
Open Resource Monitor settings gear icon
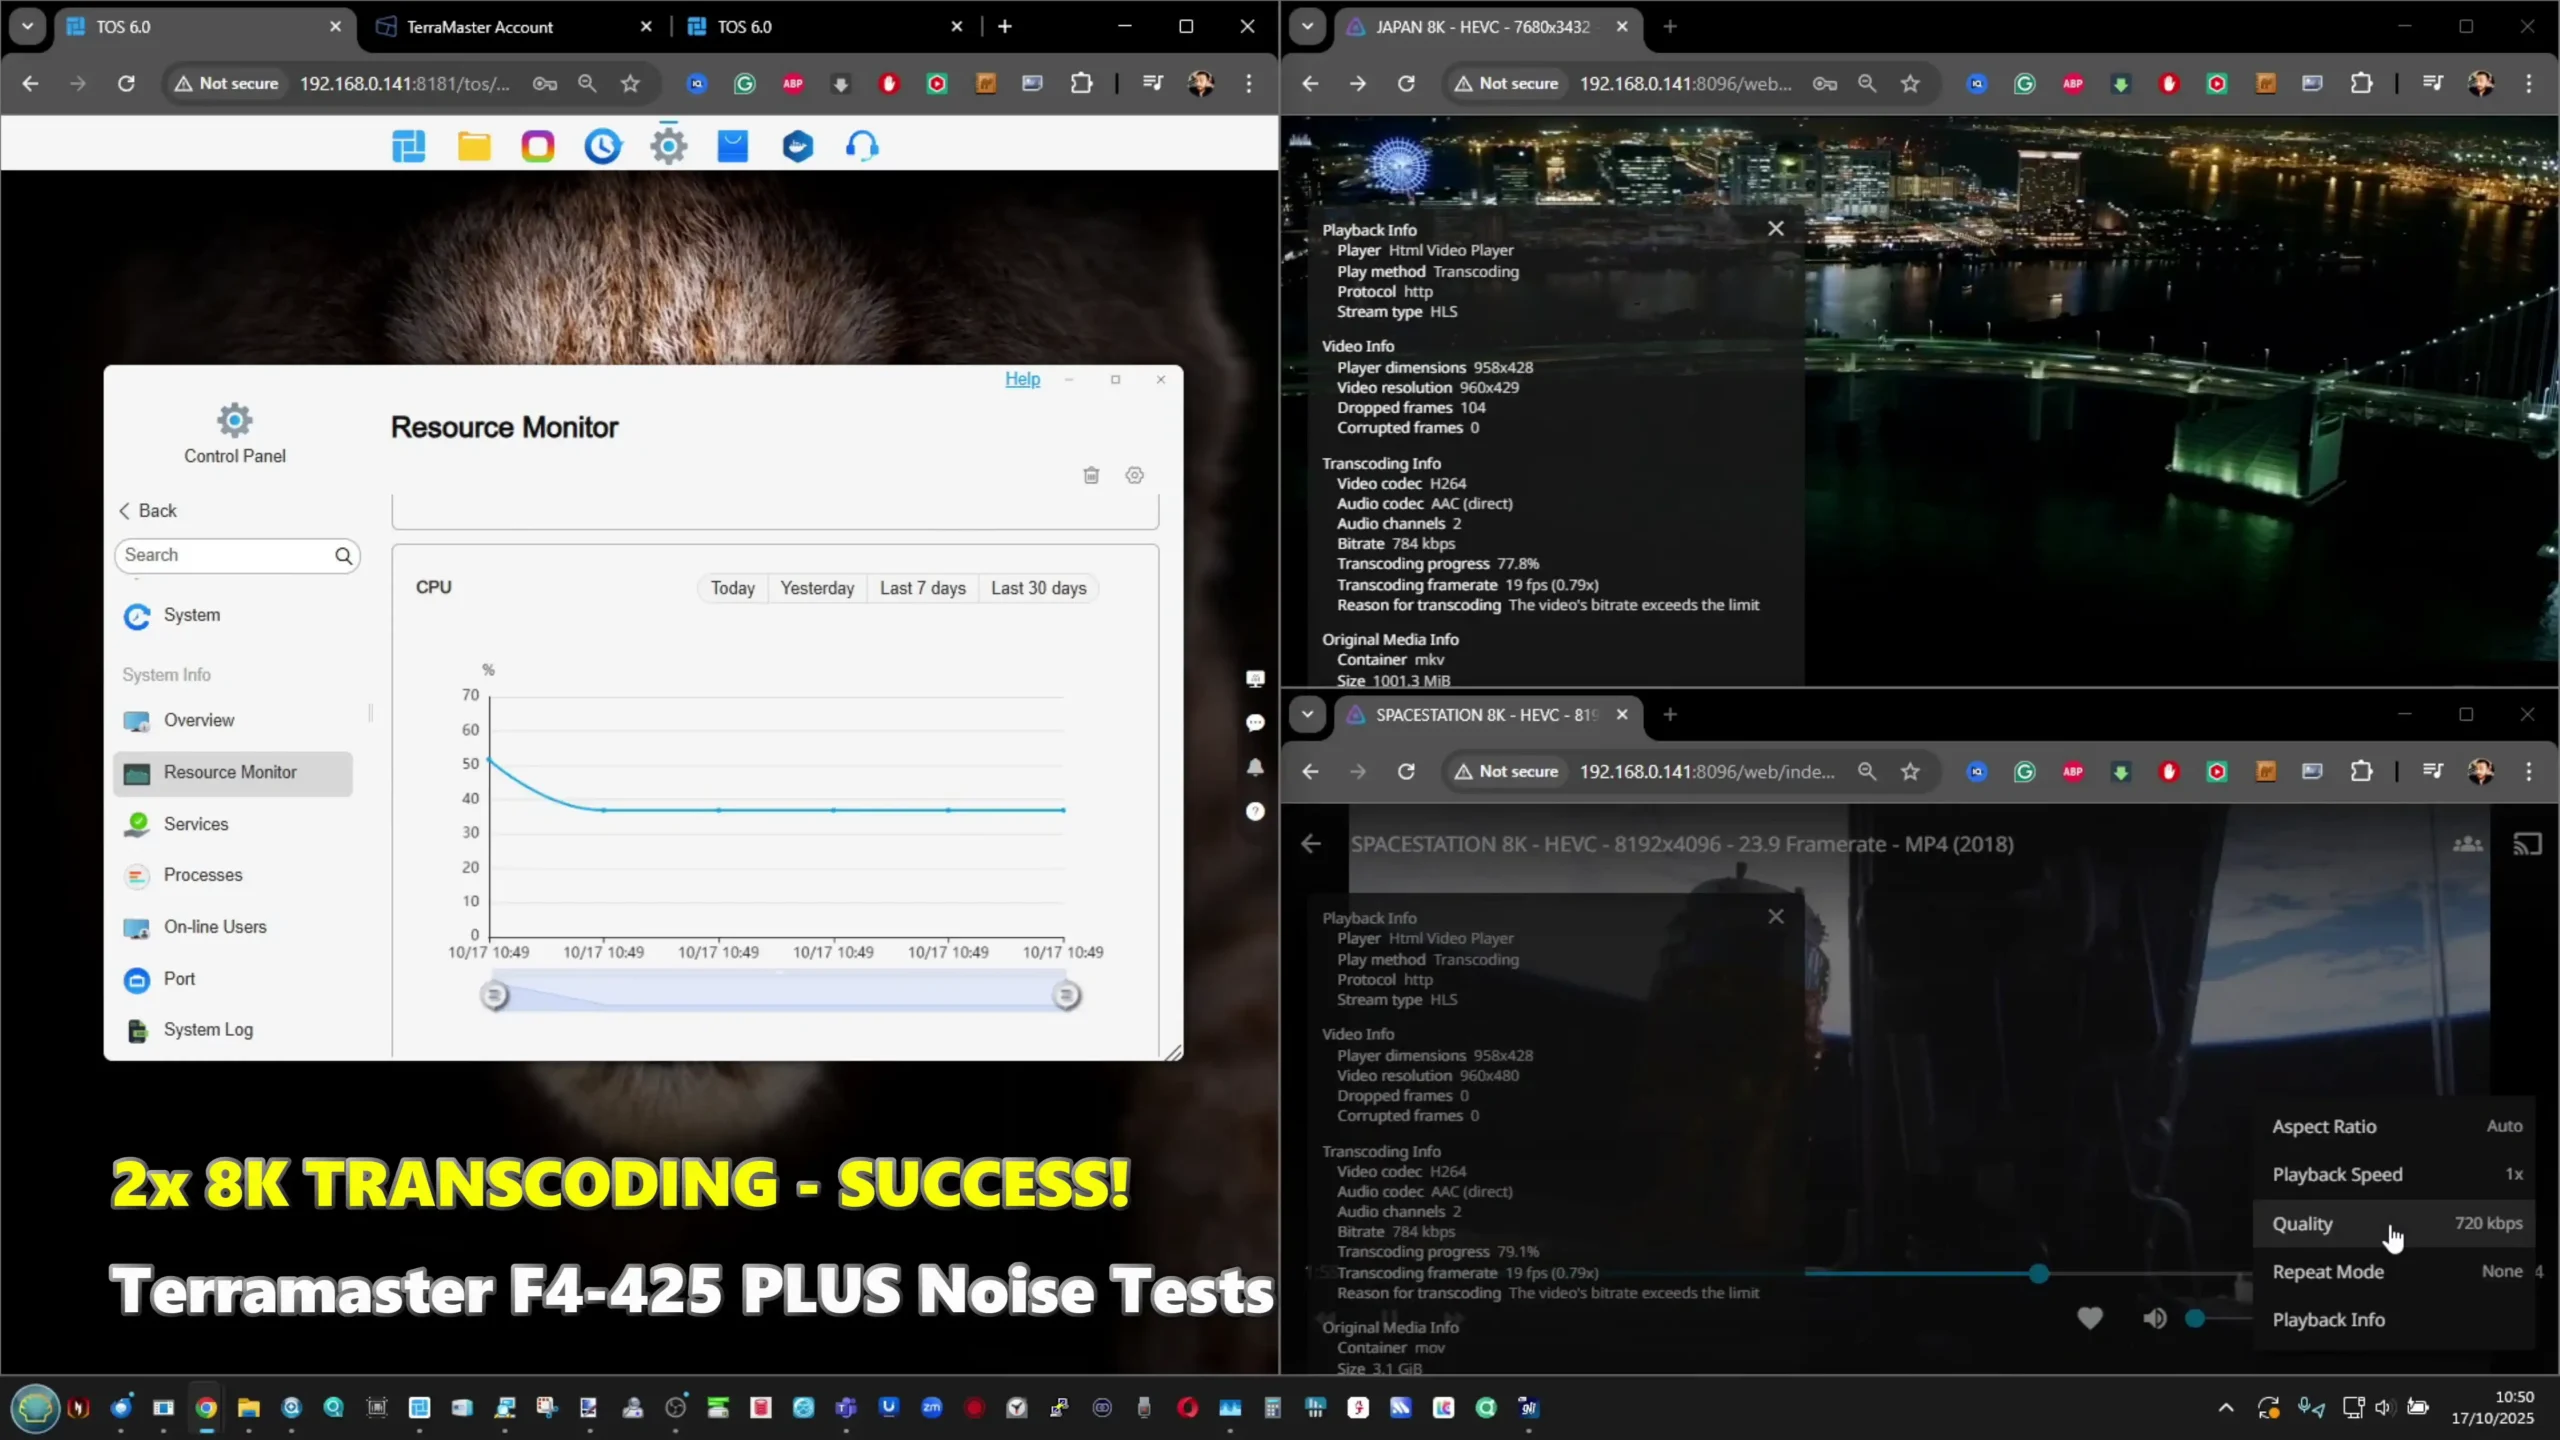click(1134, 475)
